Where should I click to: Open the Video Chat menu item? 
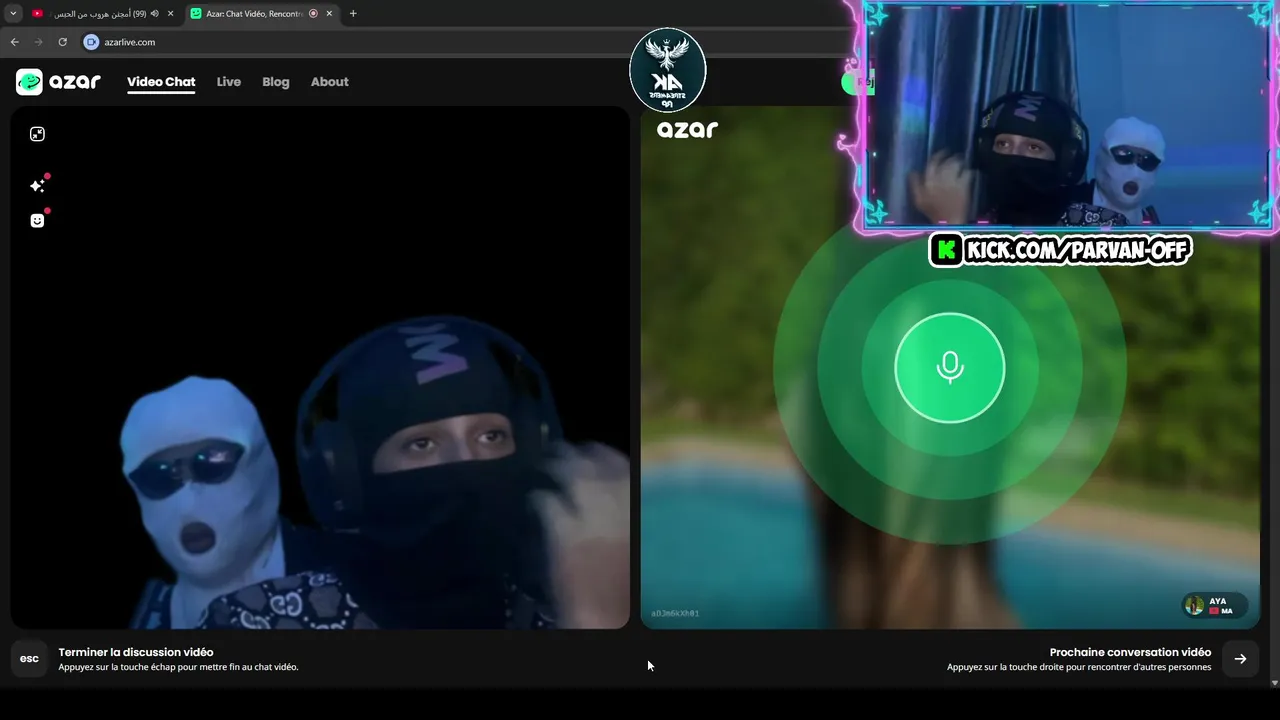pos(161,82)
